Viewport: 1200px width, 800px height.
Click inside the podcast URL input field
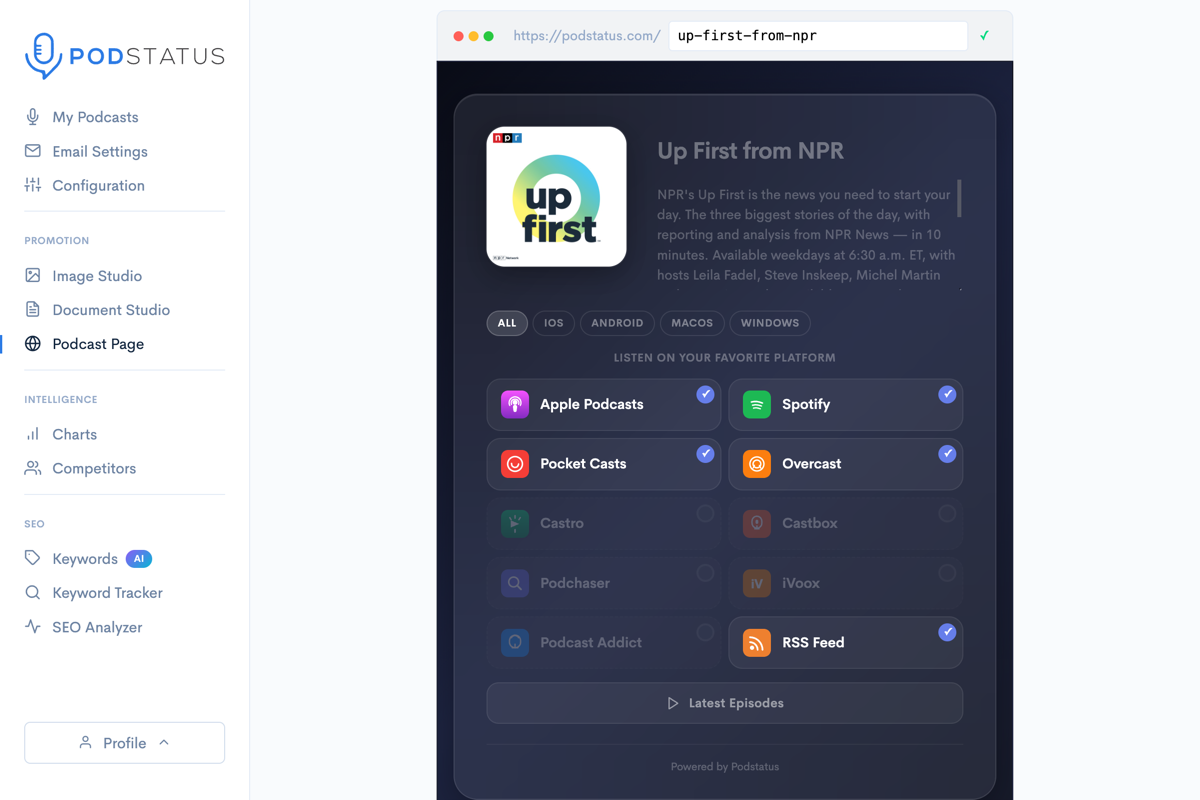coord(817,35)
